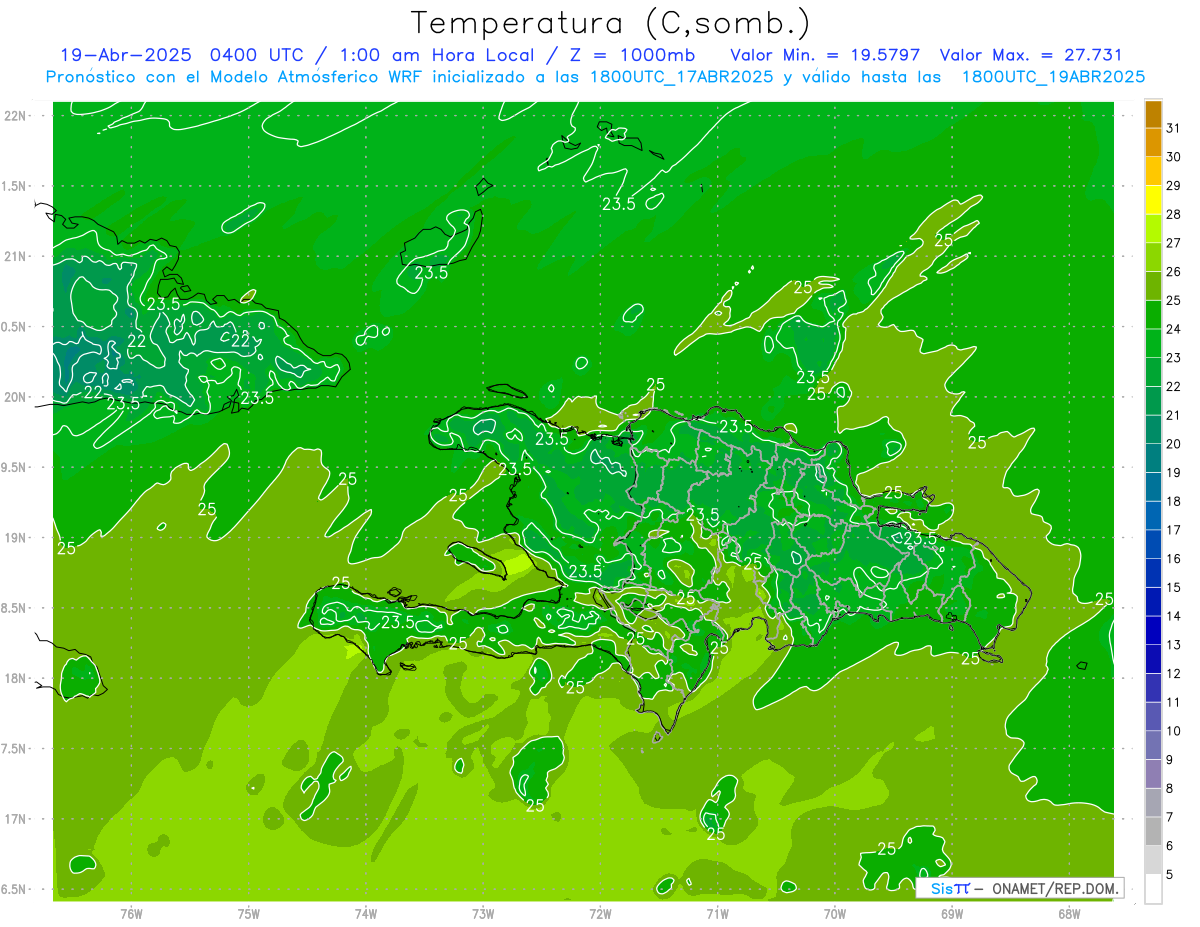1200x927 pixels.
Task: Click the '21N' latitude axis label
Action: (x=15, y=256)
